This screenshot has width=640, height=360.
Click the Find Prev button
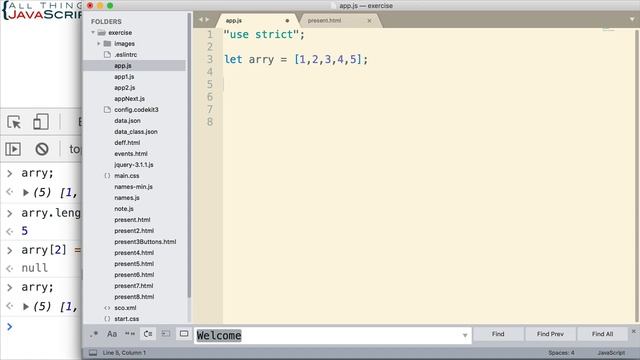tap(550, 334)
